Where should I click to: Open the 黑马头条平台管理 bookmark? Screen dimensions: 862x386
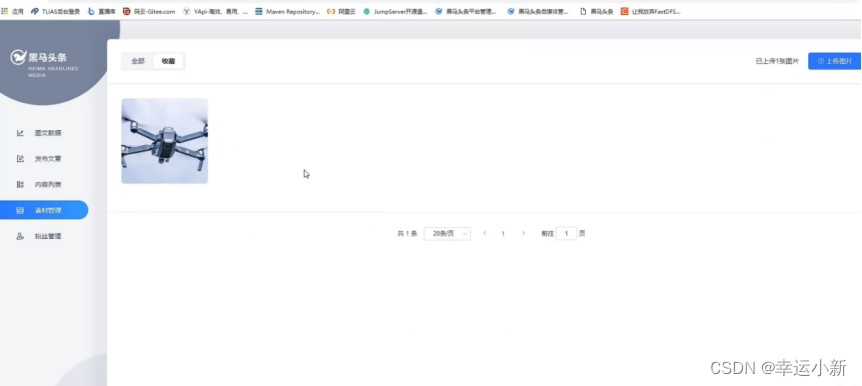pyautogui.click(x=466, y=11)
